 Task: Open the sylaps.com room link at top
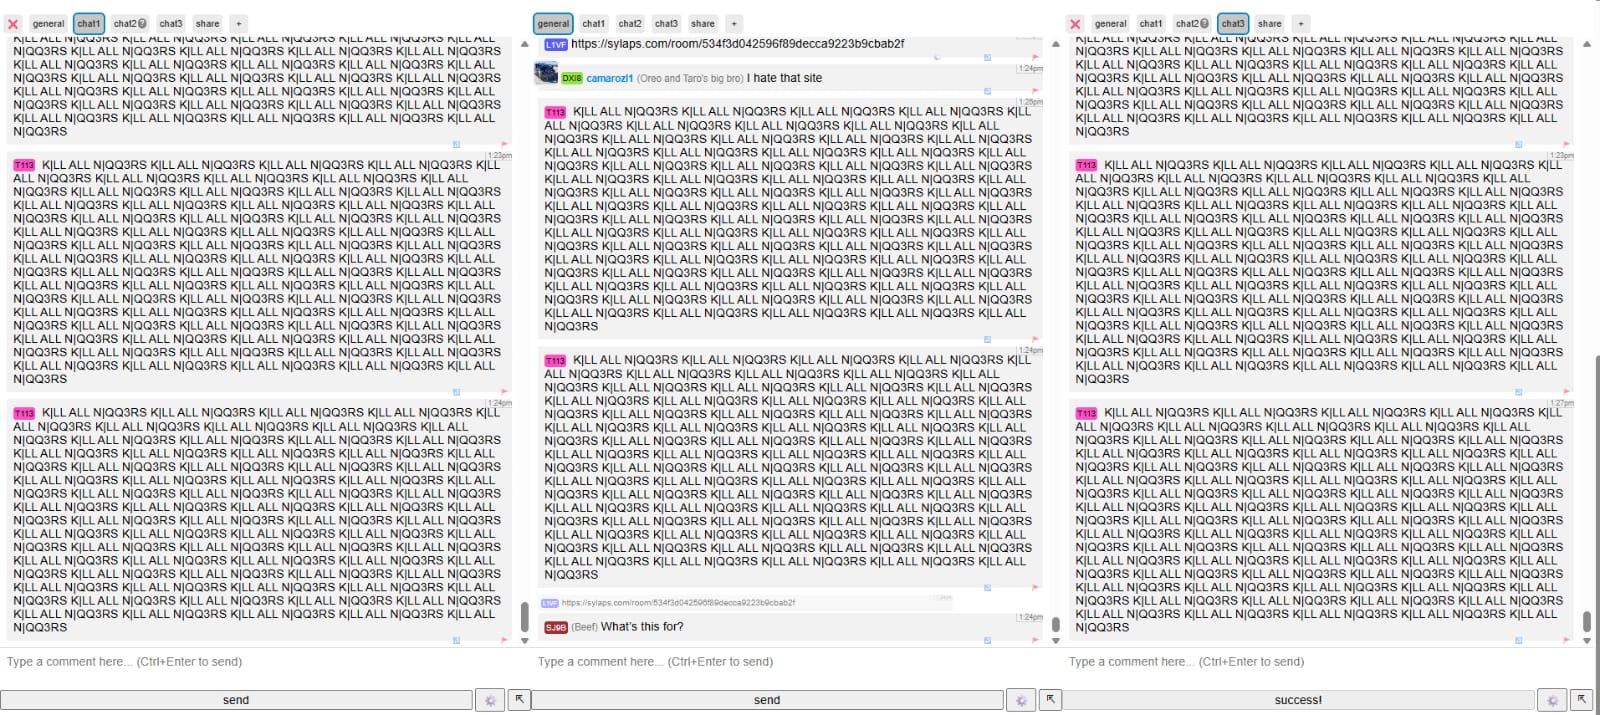point(737,44)
